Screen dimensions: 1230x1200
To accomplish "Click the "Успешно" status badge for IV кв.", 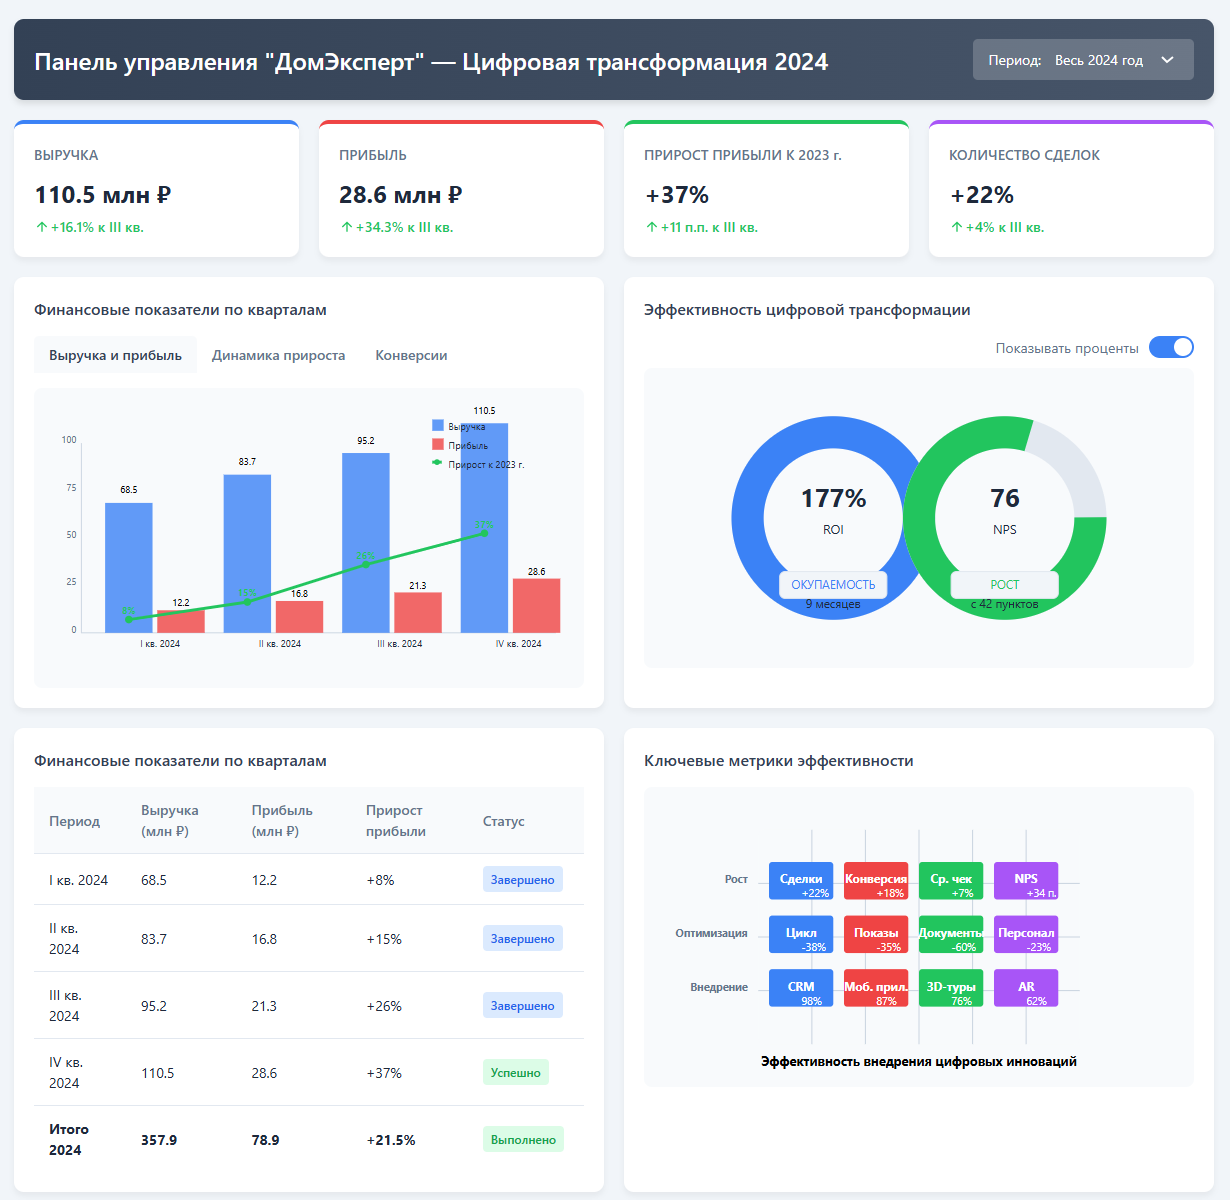I will pos(516,1072).
